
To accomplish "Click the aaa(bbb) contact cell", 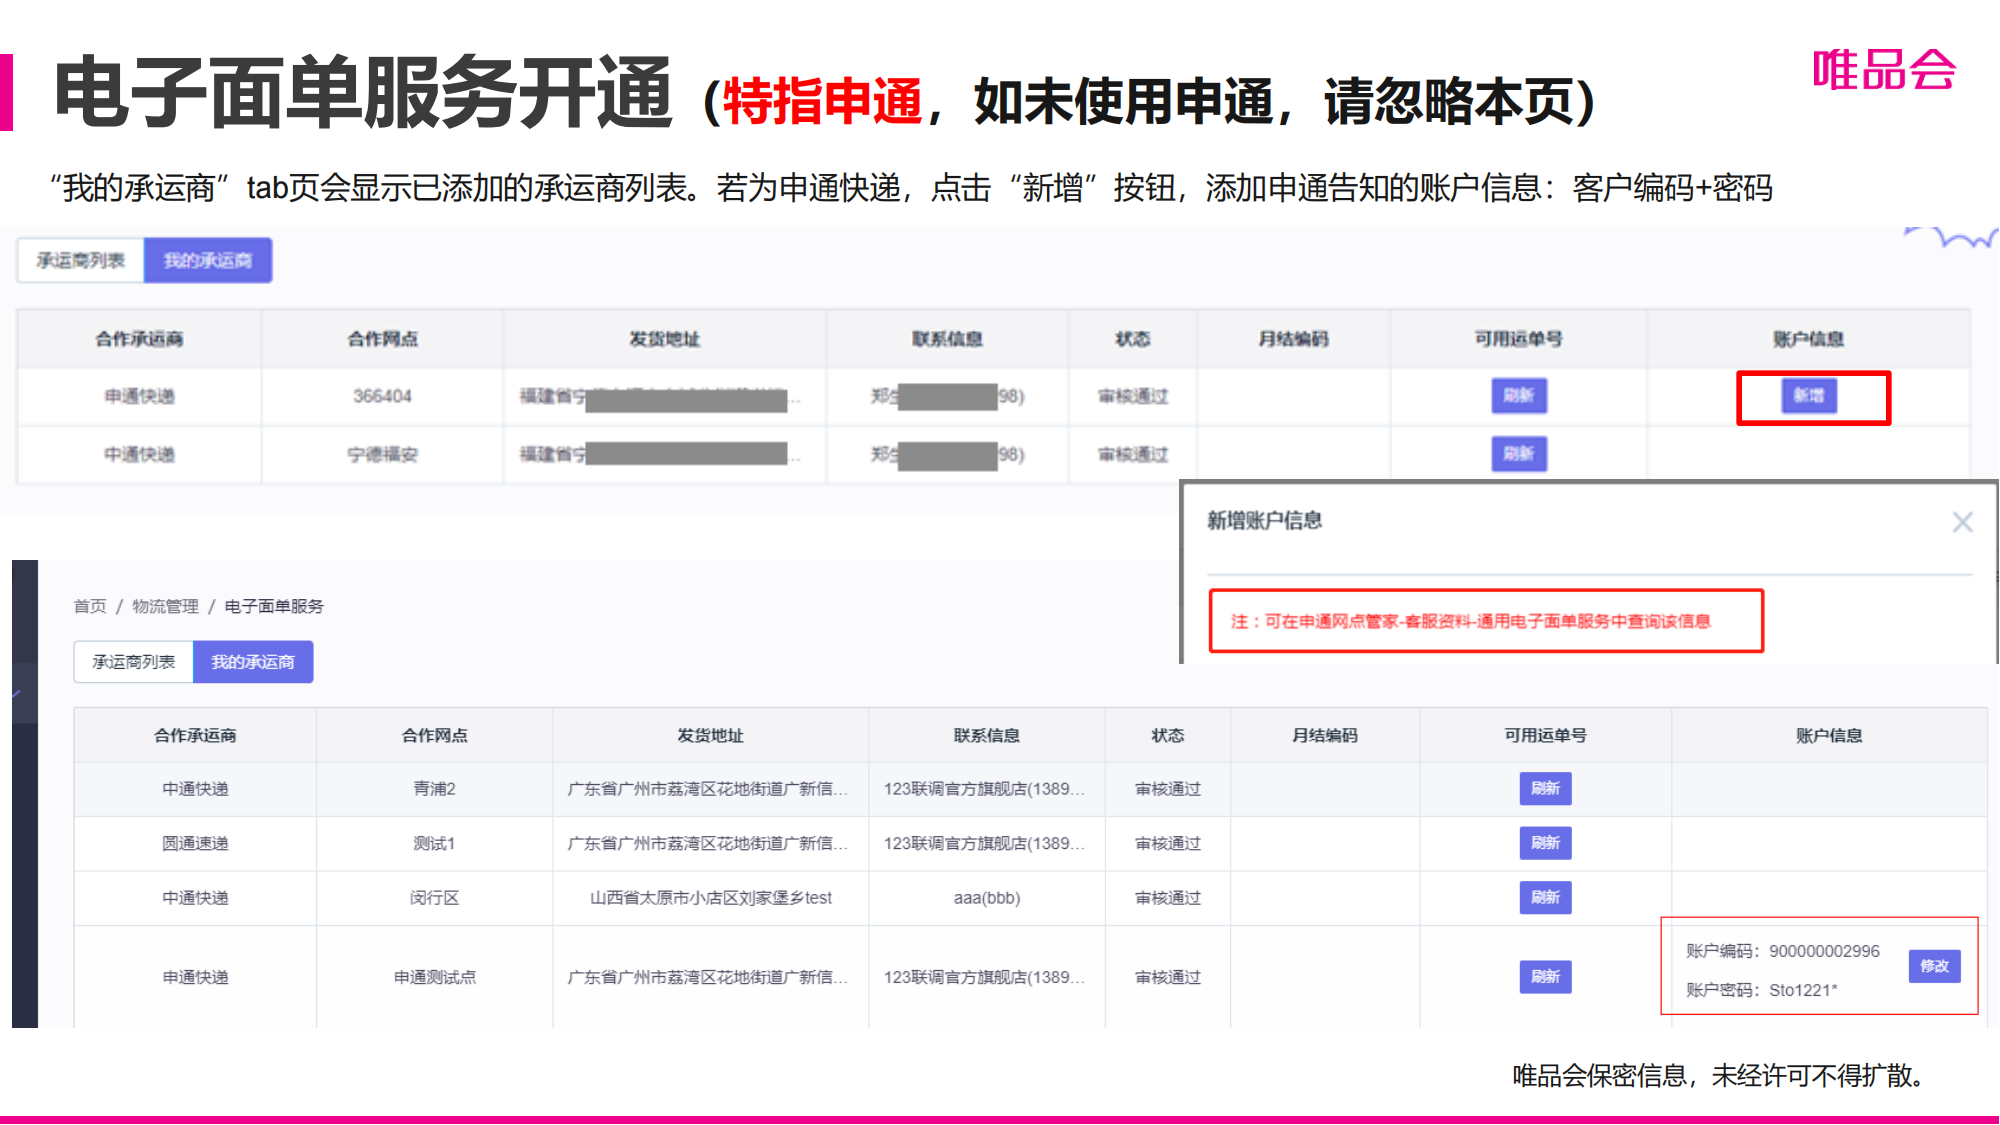I will pyautogui.click(x=987, y=898).
